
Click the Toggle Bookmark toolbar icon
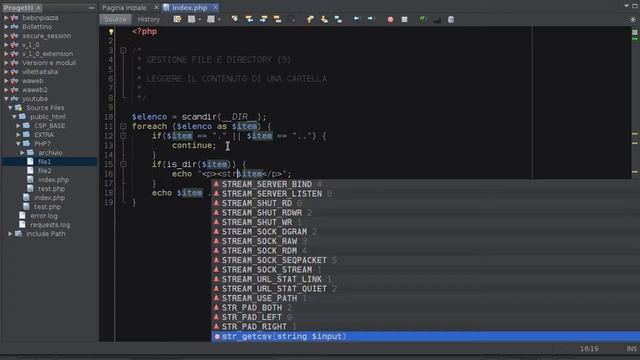coord(338,19)
